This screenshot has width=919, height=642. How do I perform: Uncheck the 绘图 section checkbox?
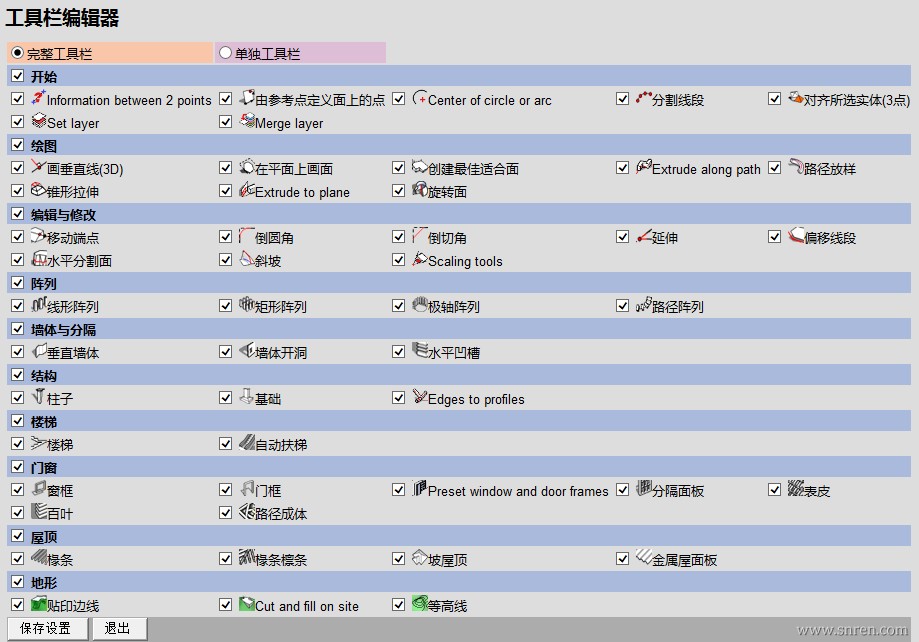18,145
